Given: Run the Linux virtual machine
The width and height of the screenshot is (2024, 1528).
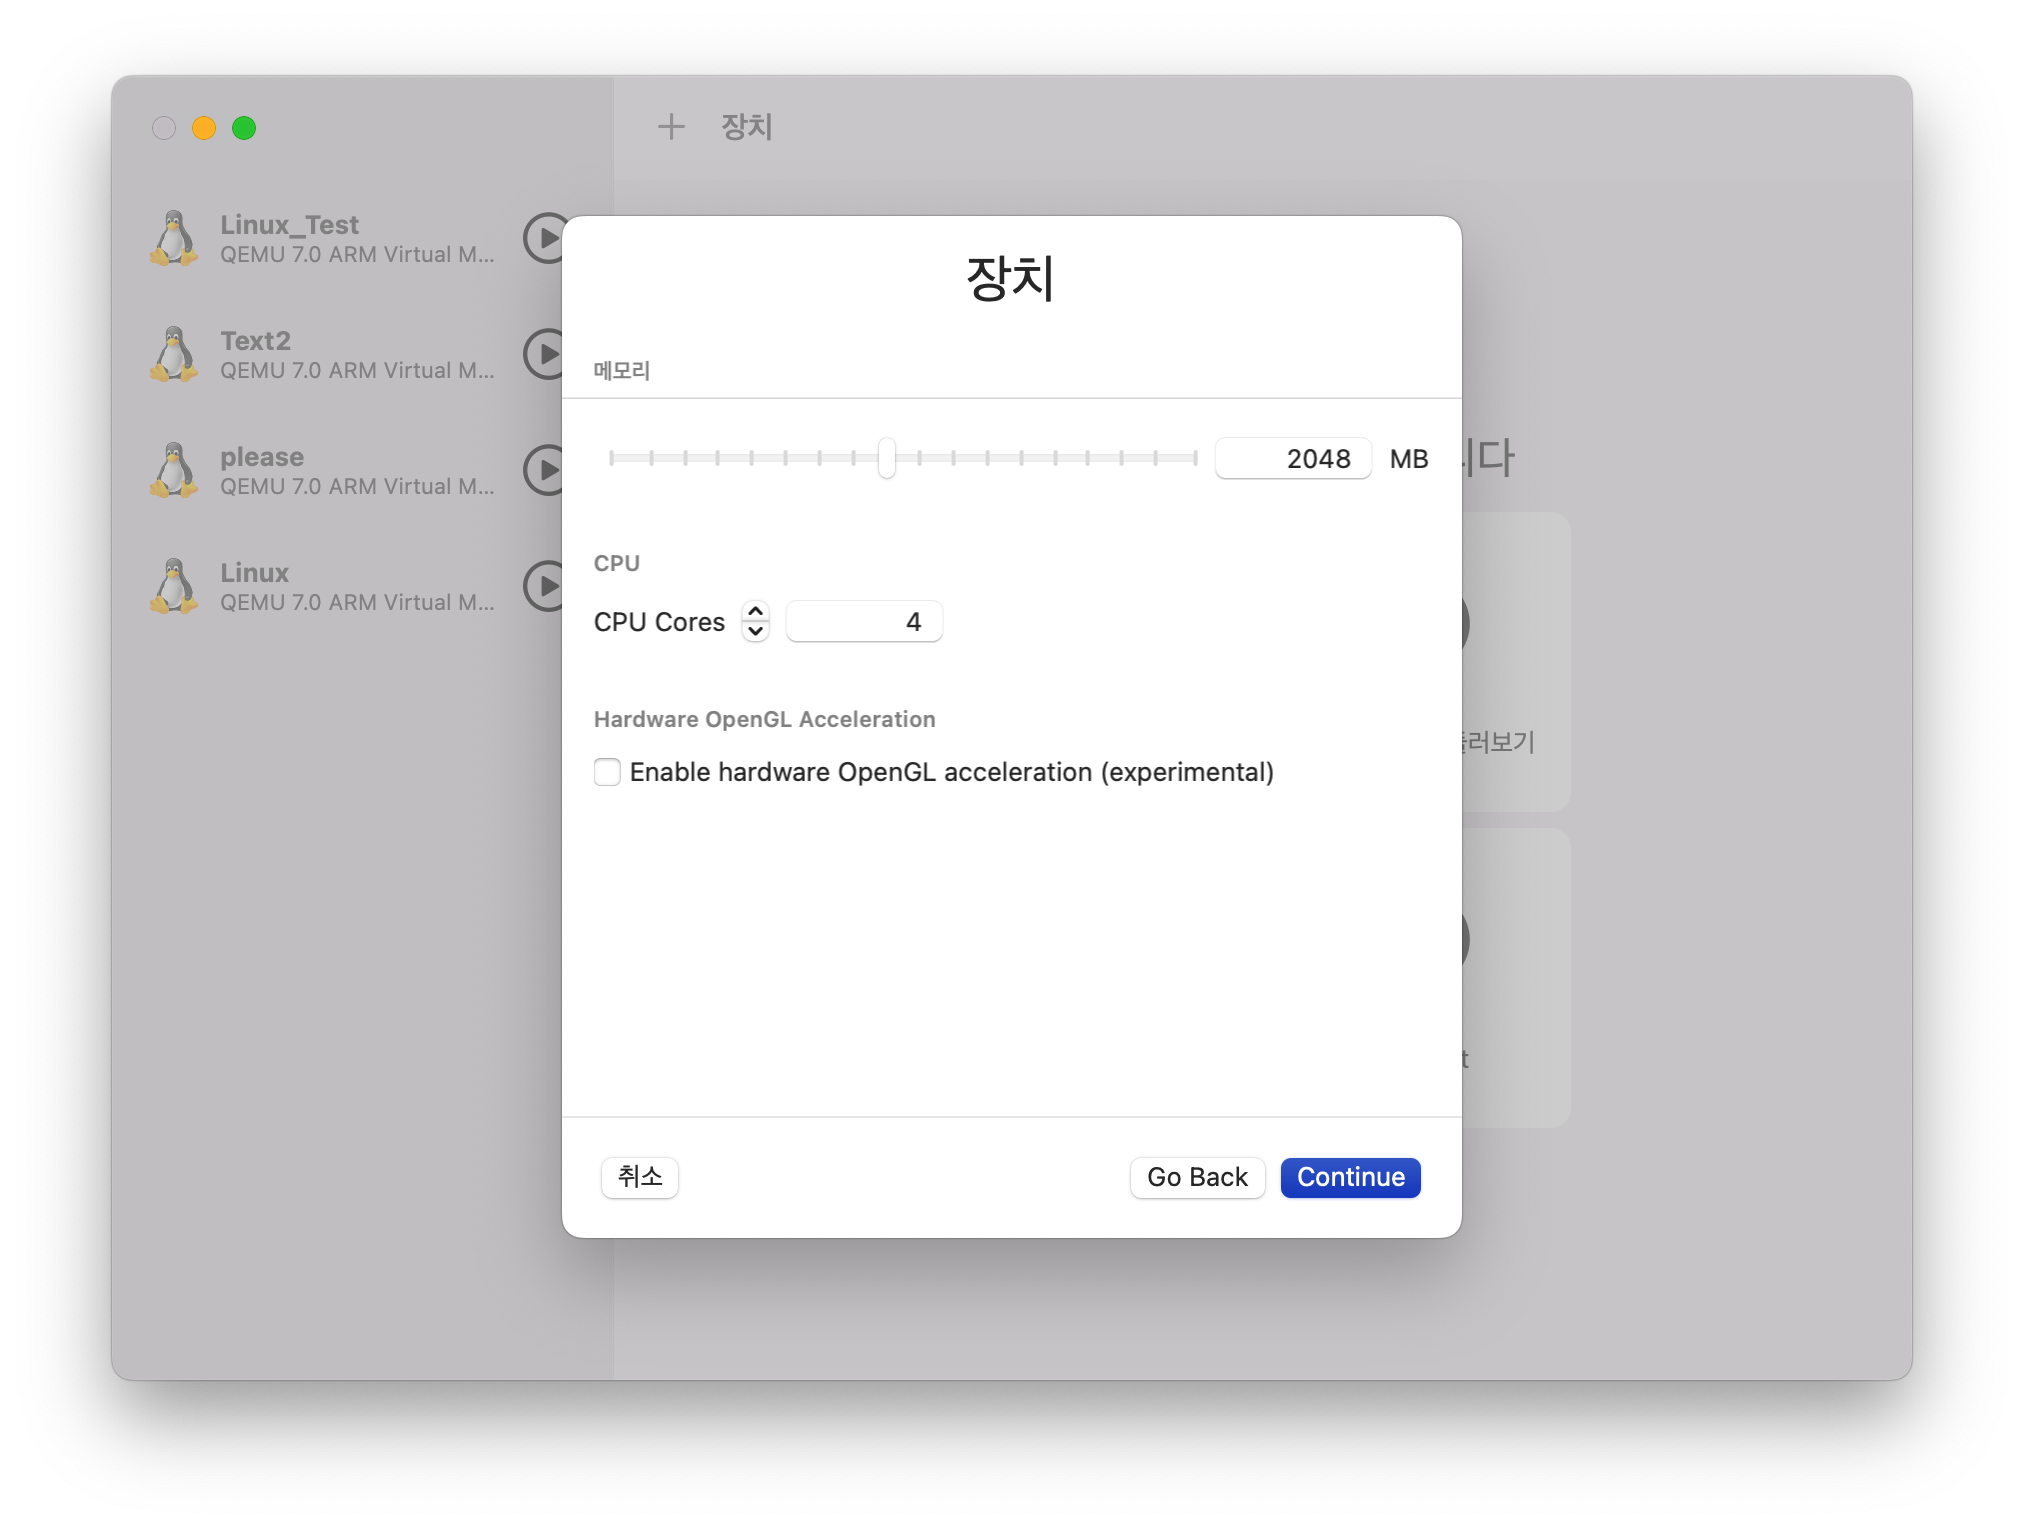Looking at the screenshot, I should (545, 586).
